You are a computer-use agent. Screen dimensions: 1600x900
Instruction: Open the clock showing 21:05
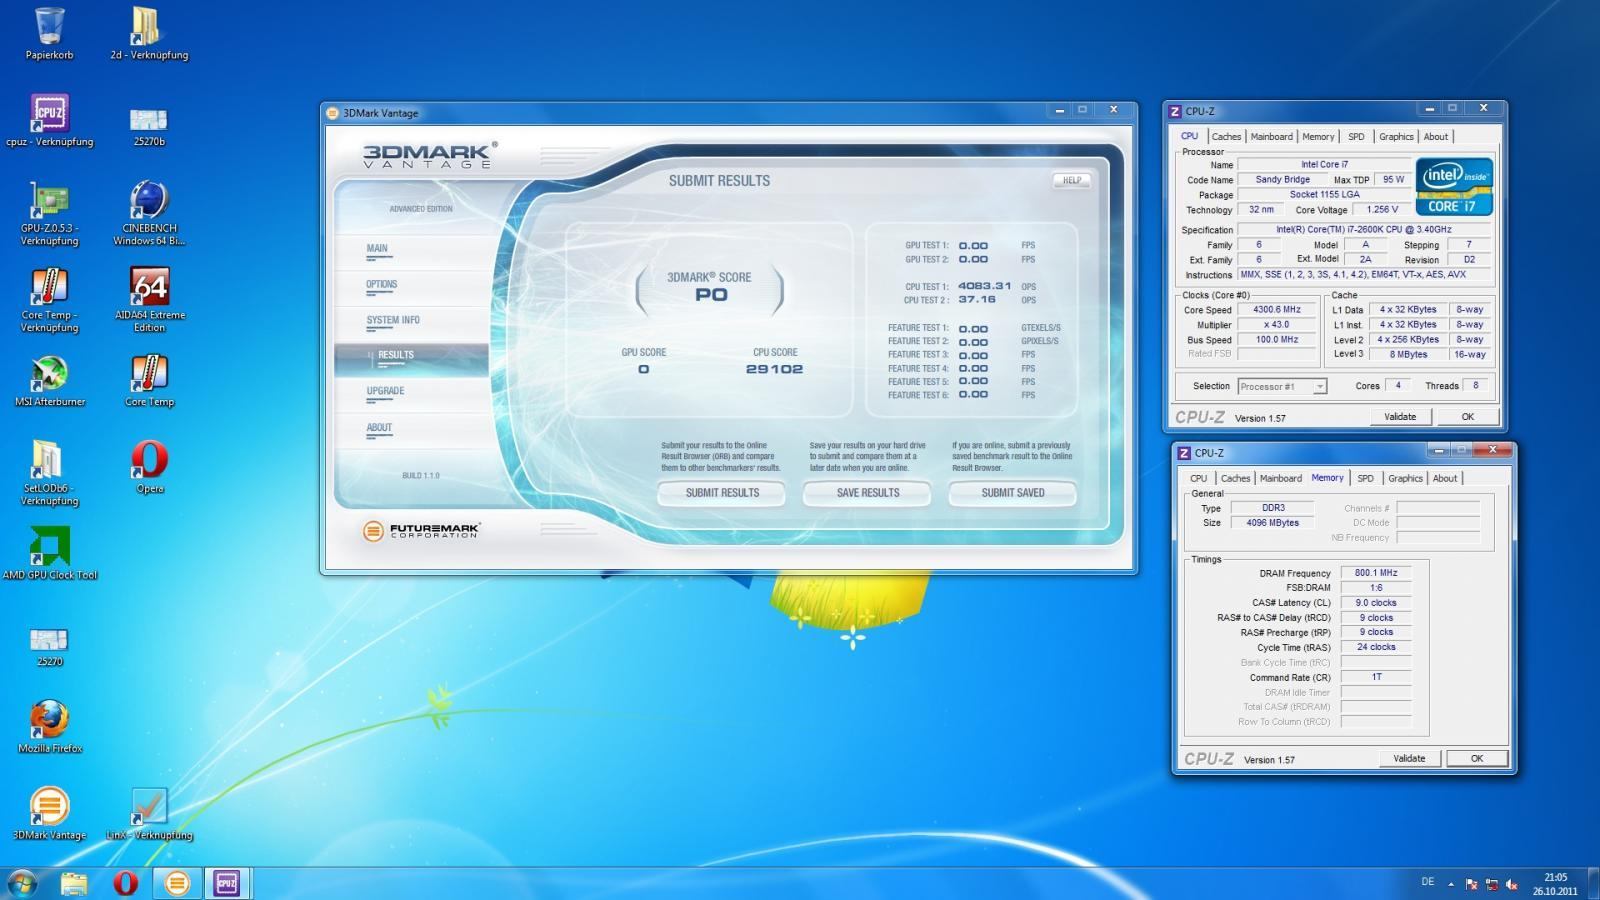(x=1555, y=883)
